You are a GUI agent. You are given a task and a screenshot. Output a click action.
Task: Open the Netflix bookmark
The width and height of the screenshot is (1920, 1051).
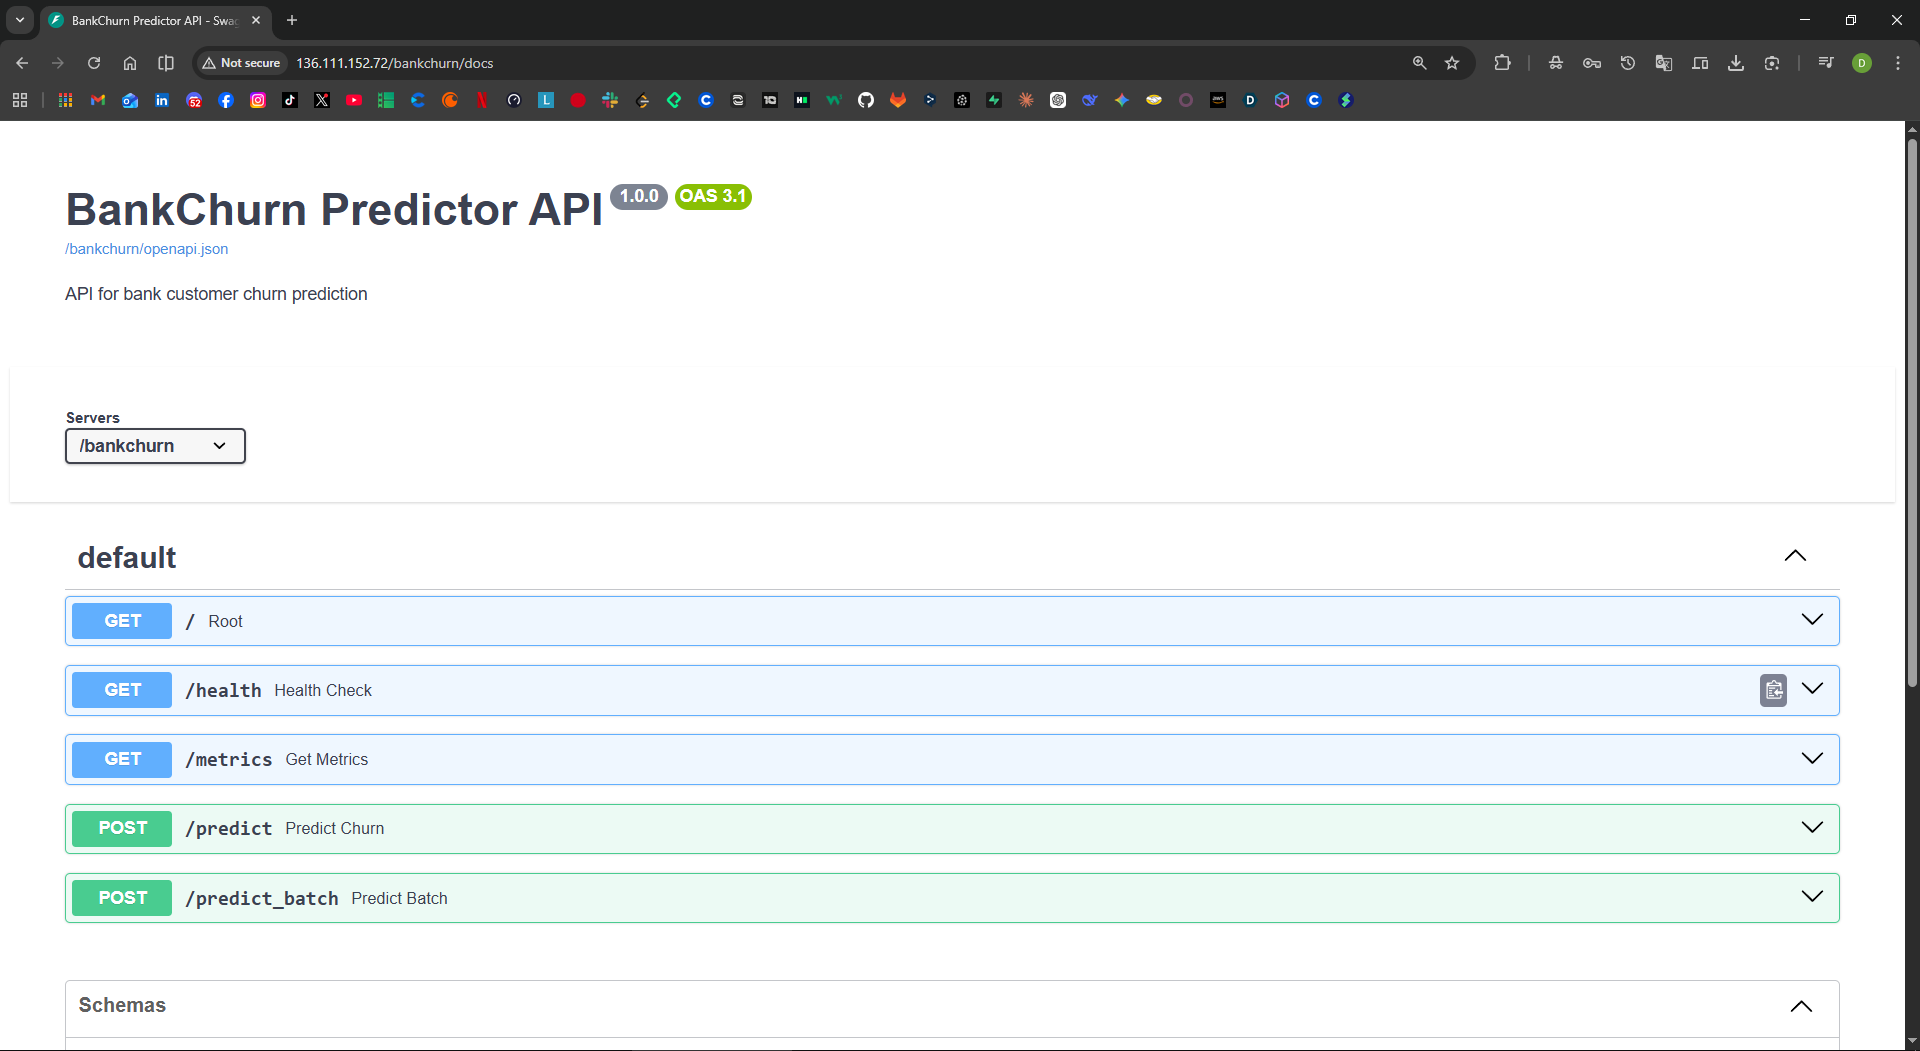pos(482,100)
